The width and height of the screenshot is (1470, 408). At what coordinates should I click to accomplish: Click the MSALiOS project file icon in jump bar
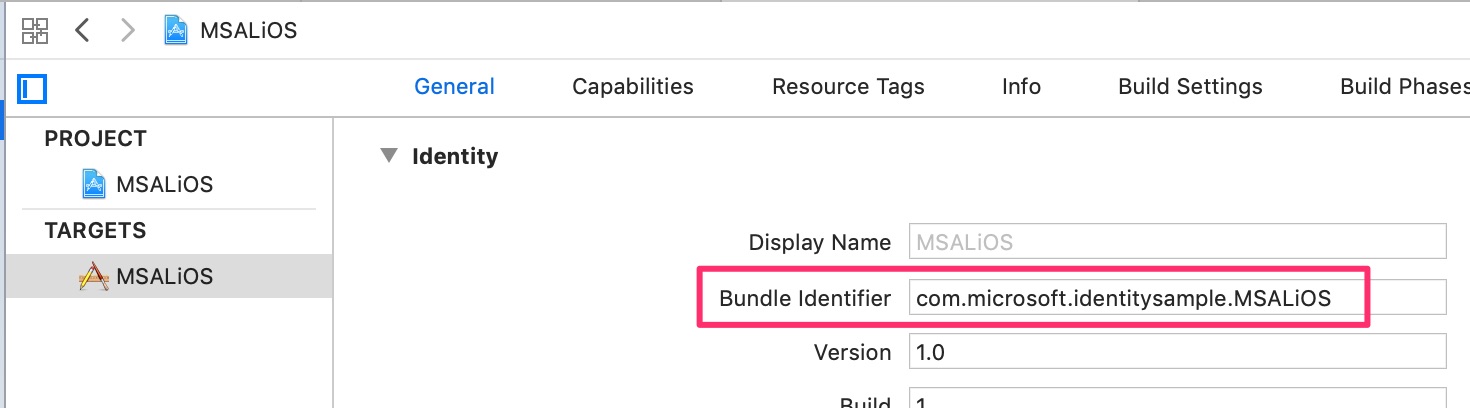tap(178, 30)
